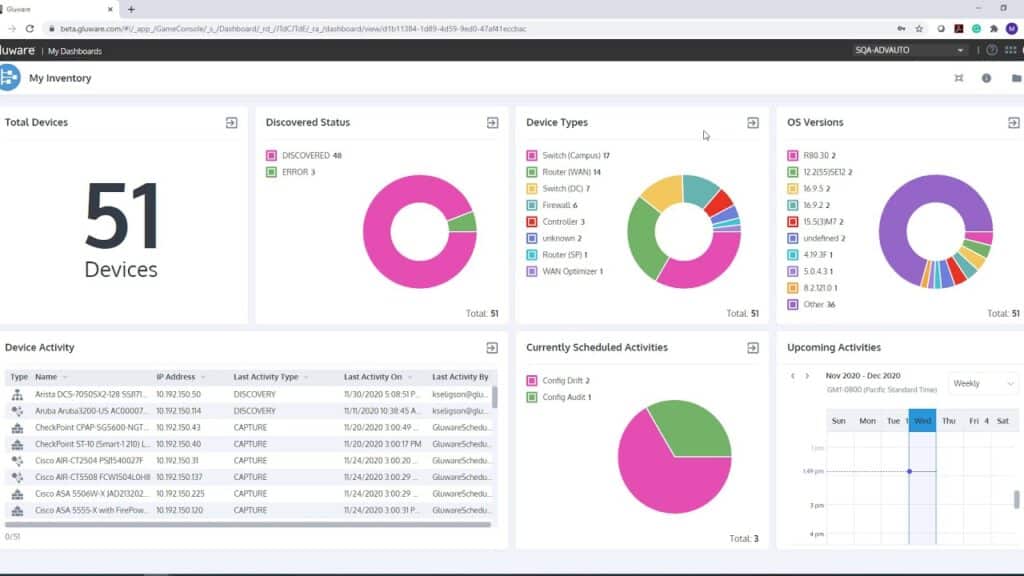The height and width of the screenshot is (576, 1024).
Task: Open the folder icon at the top right
Action: 1015,77
